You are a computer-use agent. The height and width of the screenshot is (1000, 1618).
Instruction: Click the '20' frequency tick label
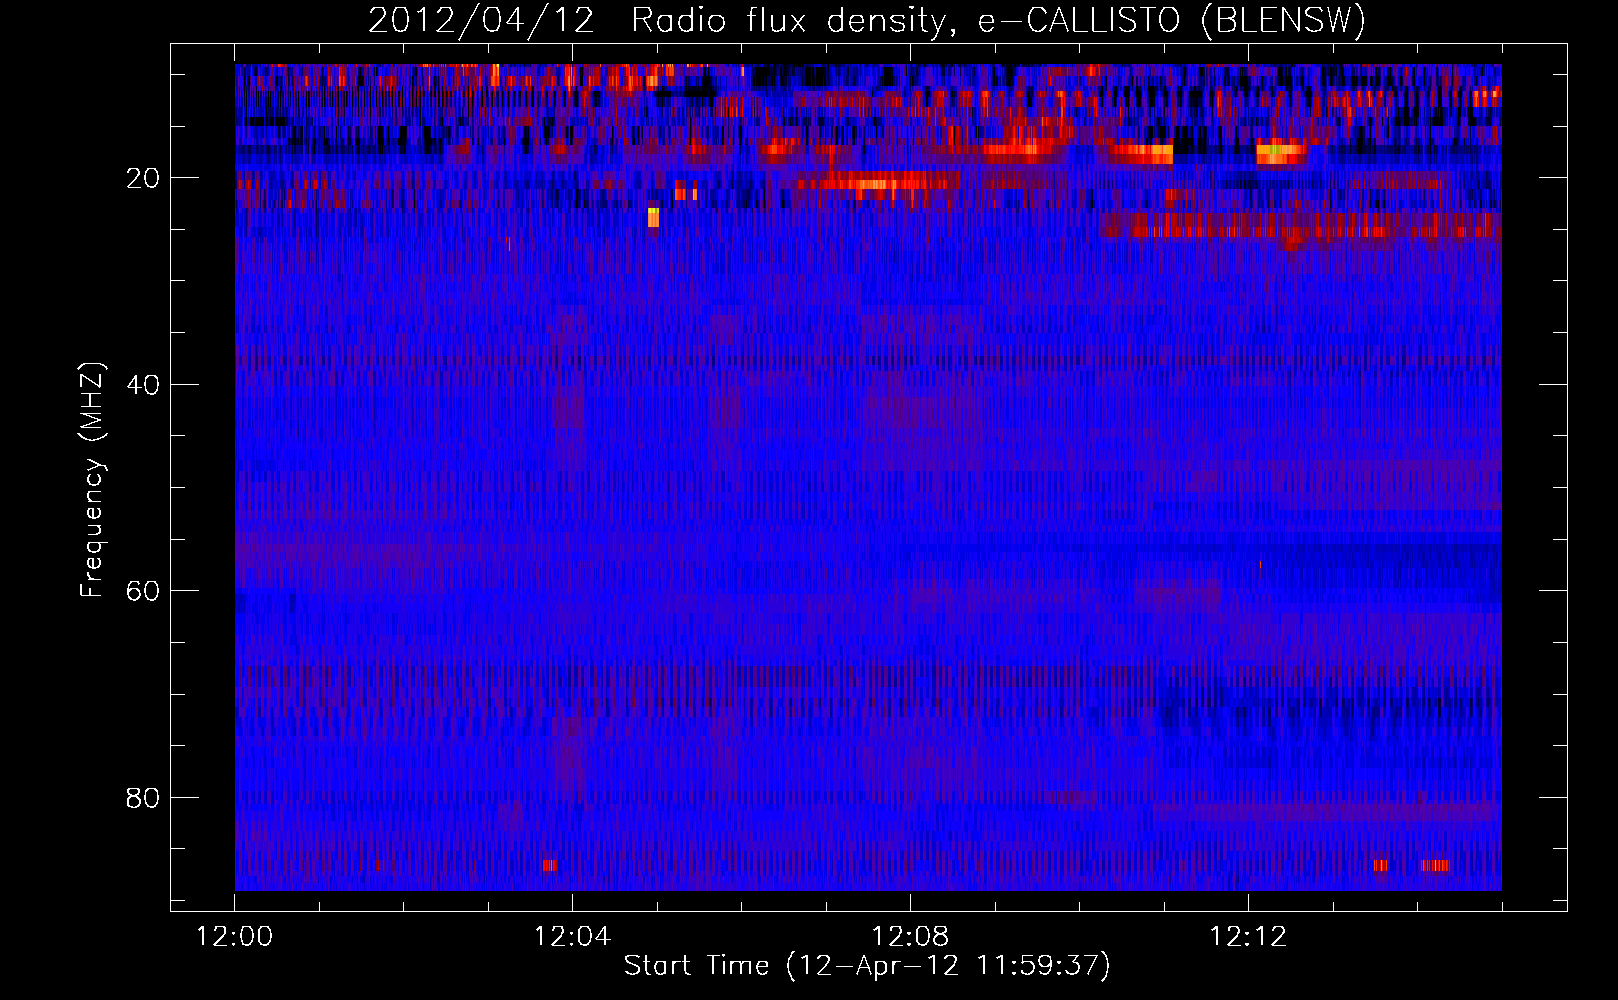(x=144, y=178)
